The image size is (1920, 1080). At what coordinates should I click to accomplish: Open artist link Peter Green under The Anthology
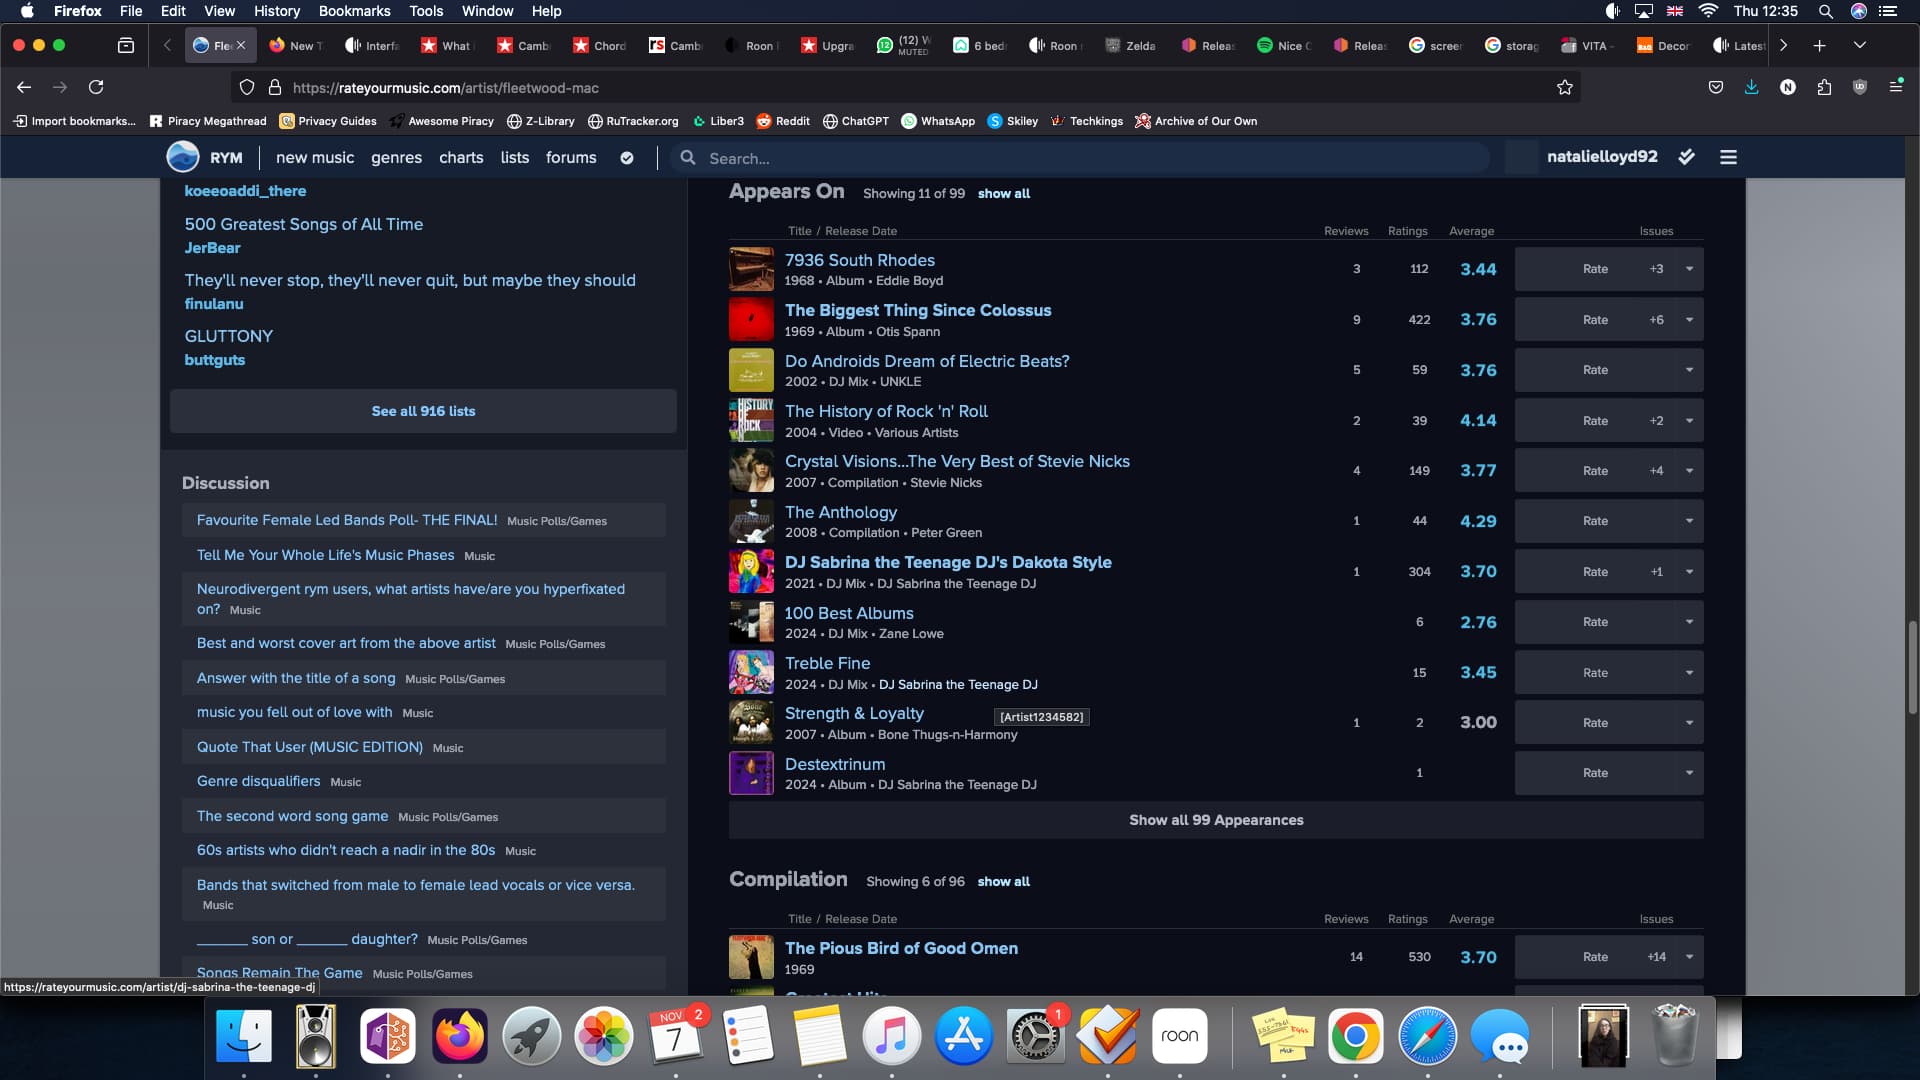click(x=946, y=533)
